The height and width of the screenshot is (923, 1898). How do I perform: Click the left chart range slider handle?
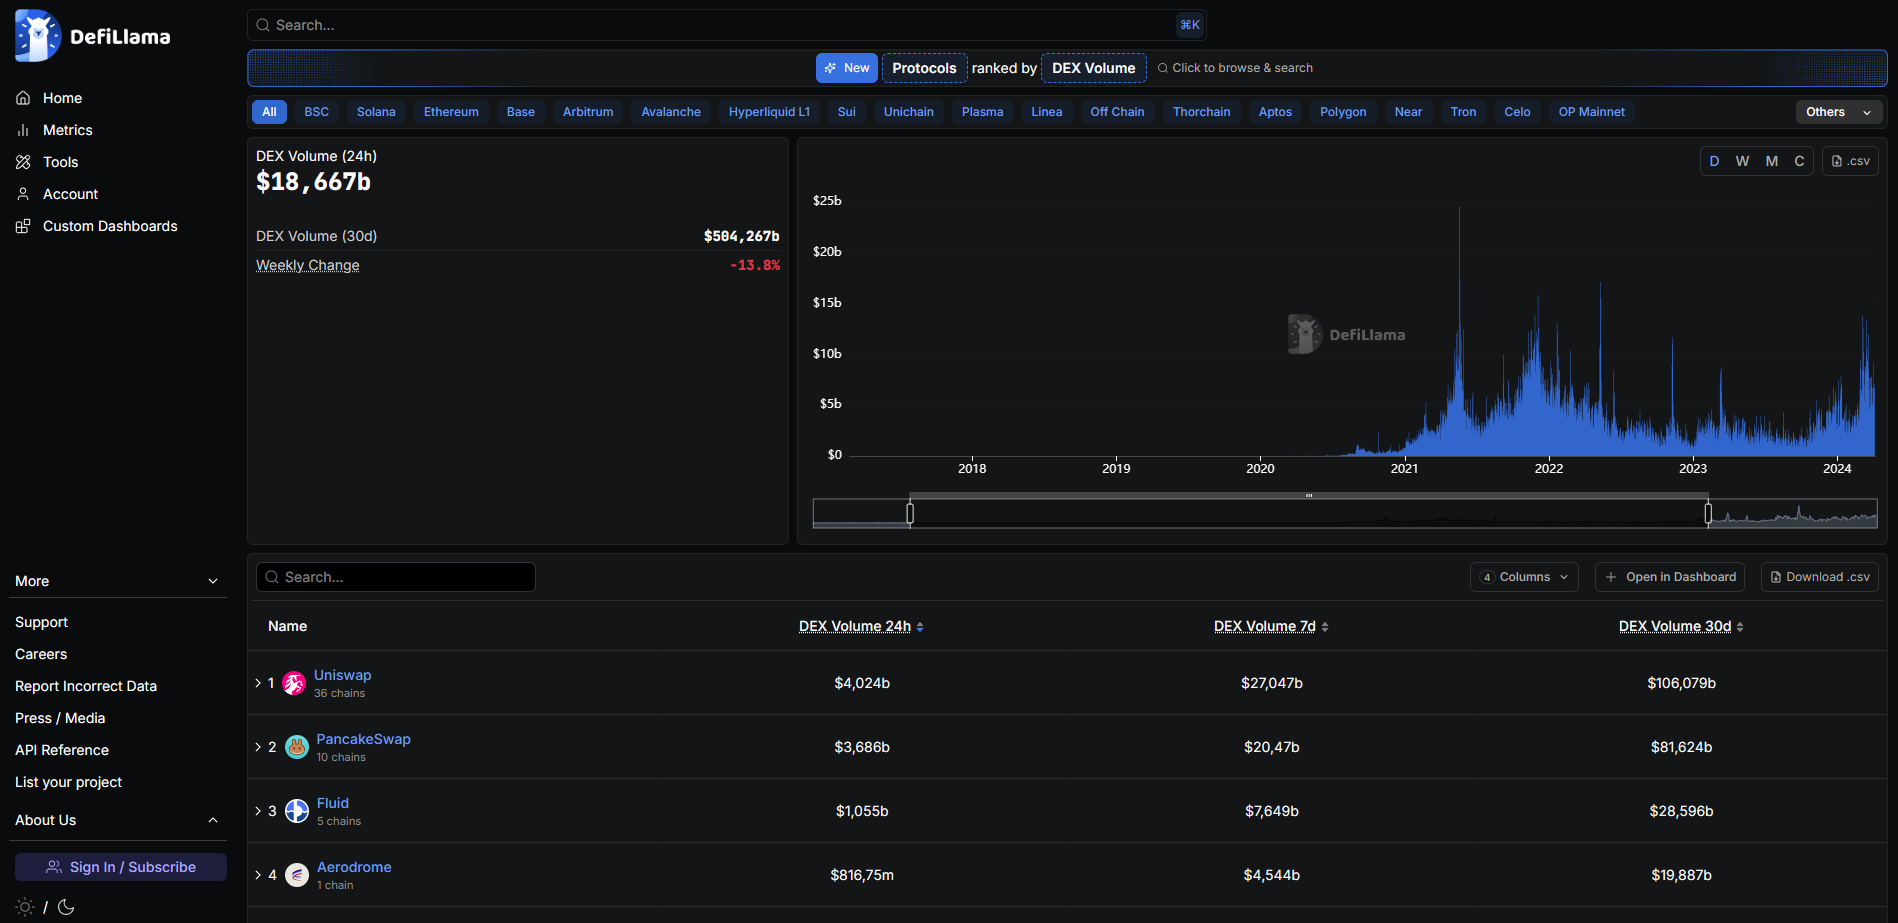(910, 513)
